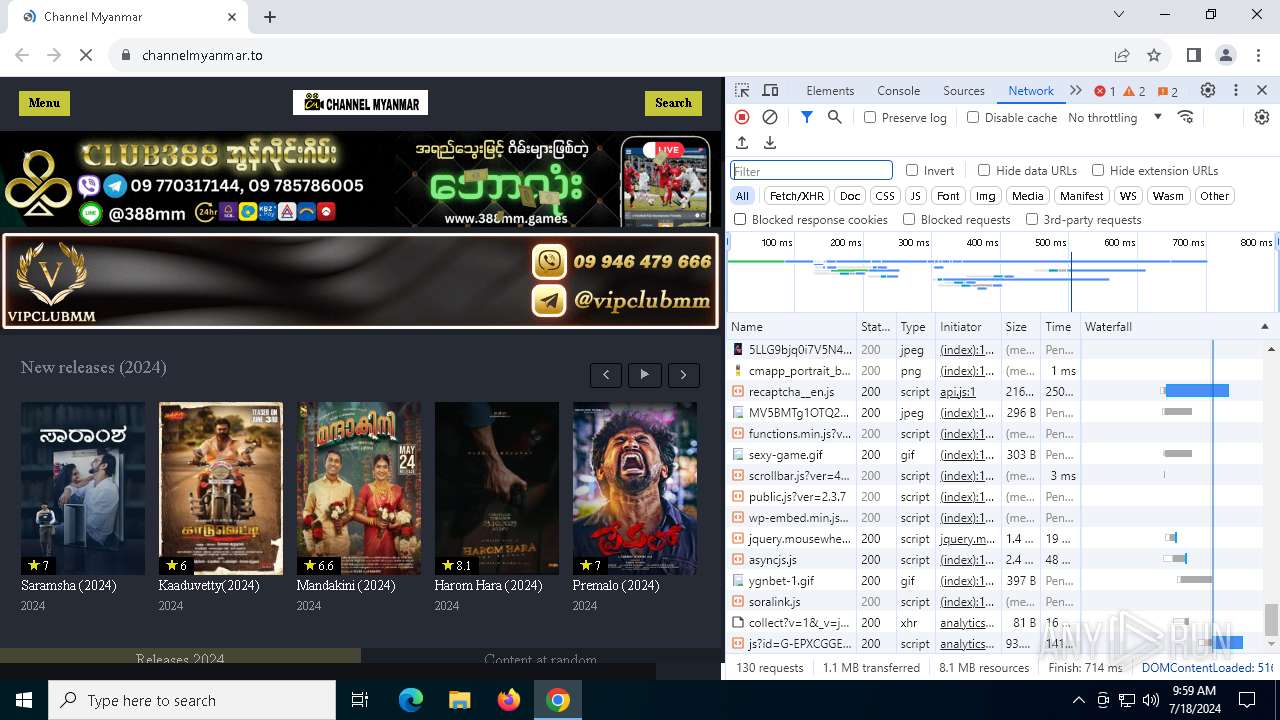This screenshot has height=720, width=1280.
Task: Open a new browser tab
Action: pos(270,17)
